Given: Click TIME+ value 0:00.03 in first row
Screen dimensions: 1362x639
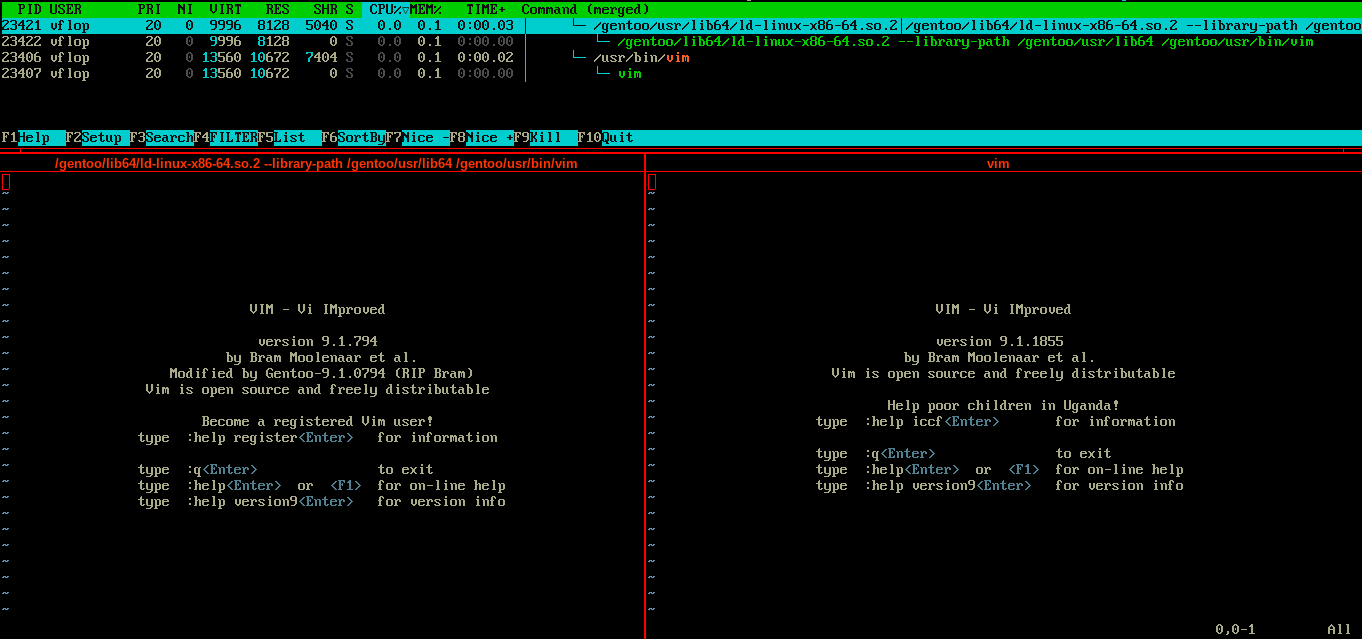Looking at the screenshot, I should coord(485,25).
